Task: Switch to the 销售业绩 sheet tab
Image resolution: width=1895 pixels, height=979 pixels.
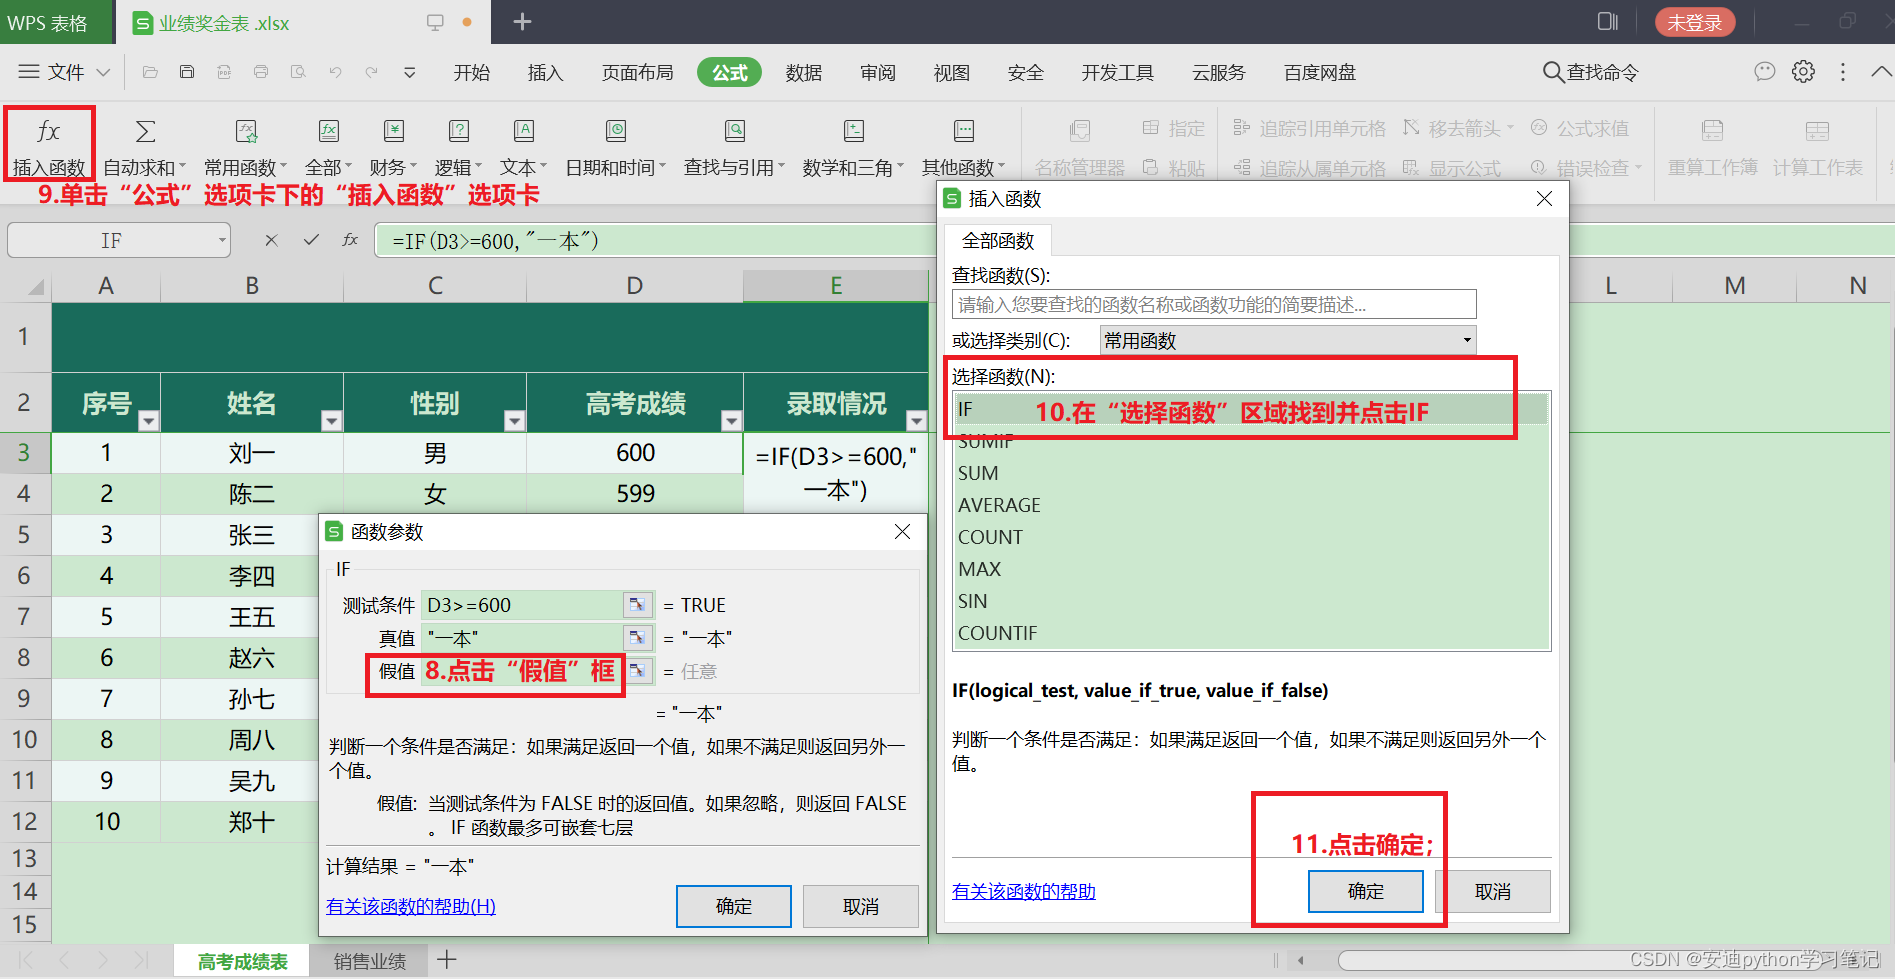Action: [x=370, y=961]
